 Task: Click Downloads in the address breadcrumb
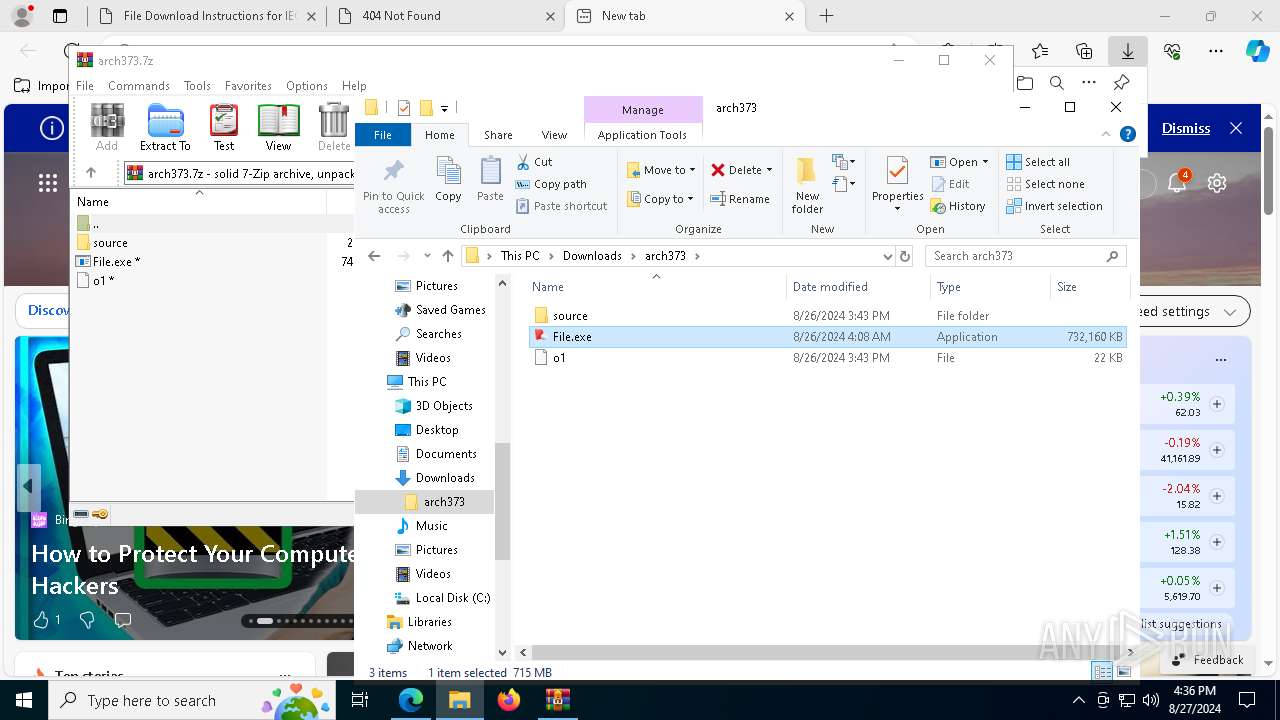[x=592, y=256]
